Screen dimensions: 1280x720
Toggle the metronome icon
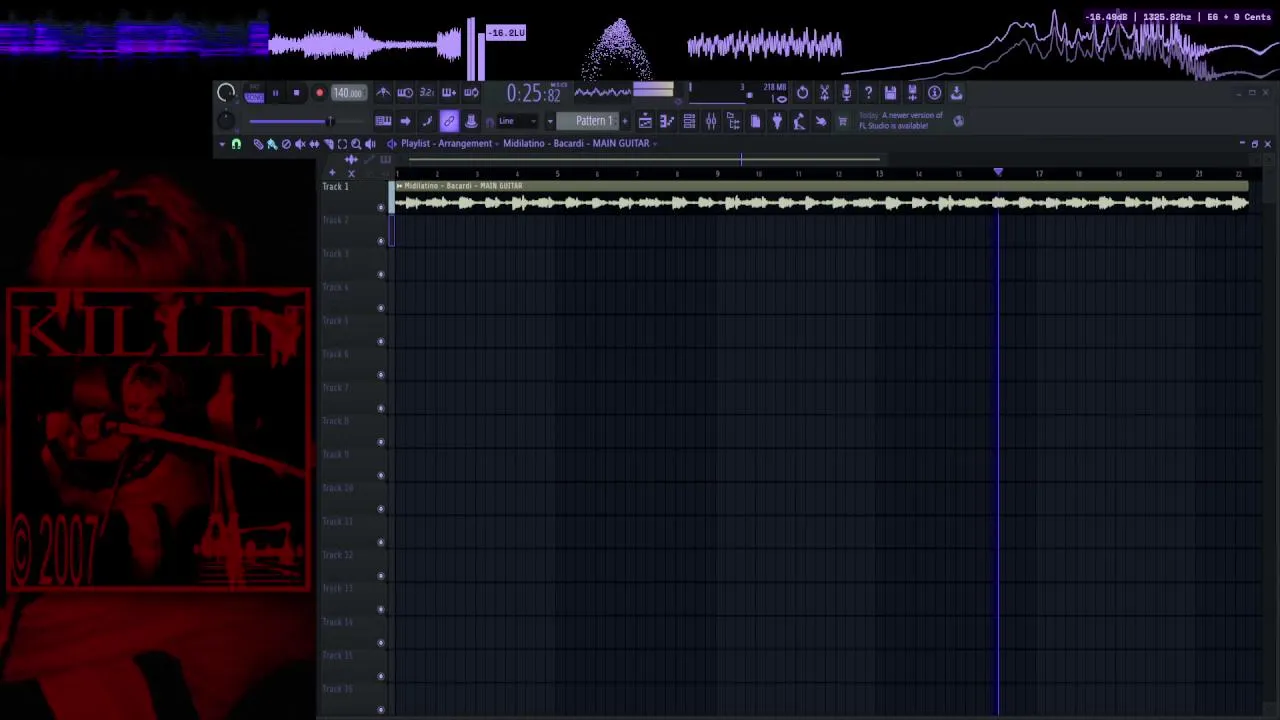click(383, 93)
